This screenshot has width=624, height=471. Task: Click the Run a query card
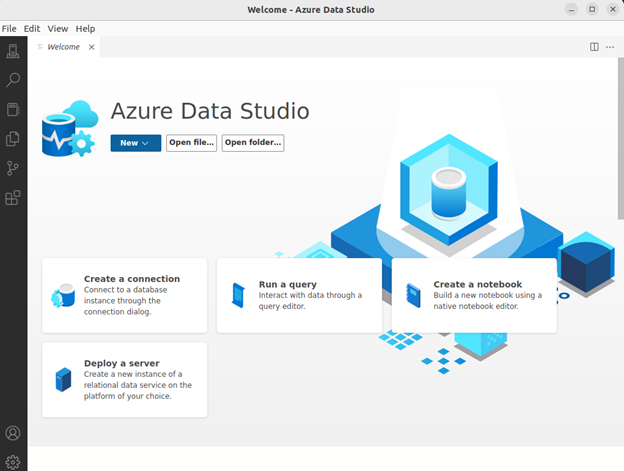pyautogui.click(x=299, y=295)
